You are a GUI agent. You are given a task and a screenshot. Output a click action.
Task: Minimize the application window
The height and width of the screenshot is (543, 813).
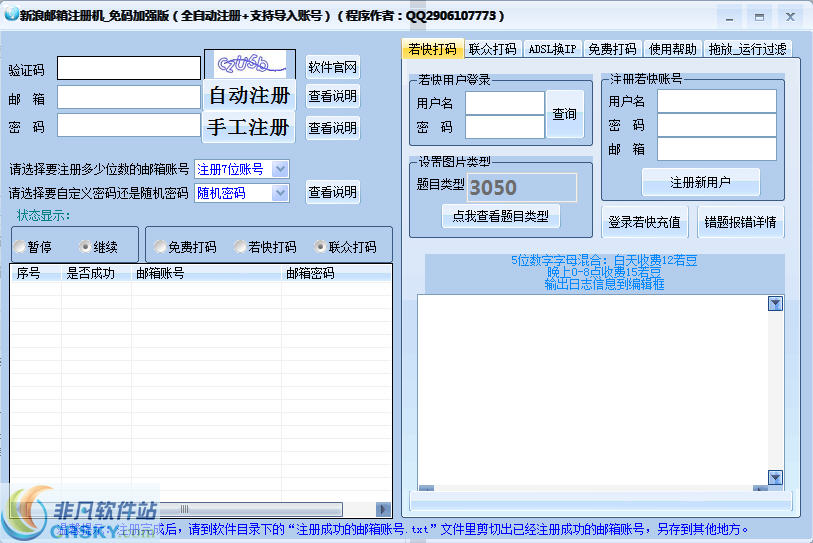(x=730, y=18)
